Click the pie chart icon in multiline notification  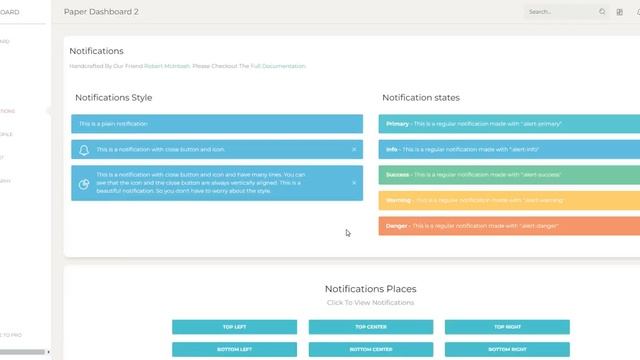tap(84, 184)
